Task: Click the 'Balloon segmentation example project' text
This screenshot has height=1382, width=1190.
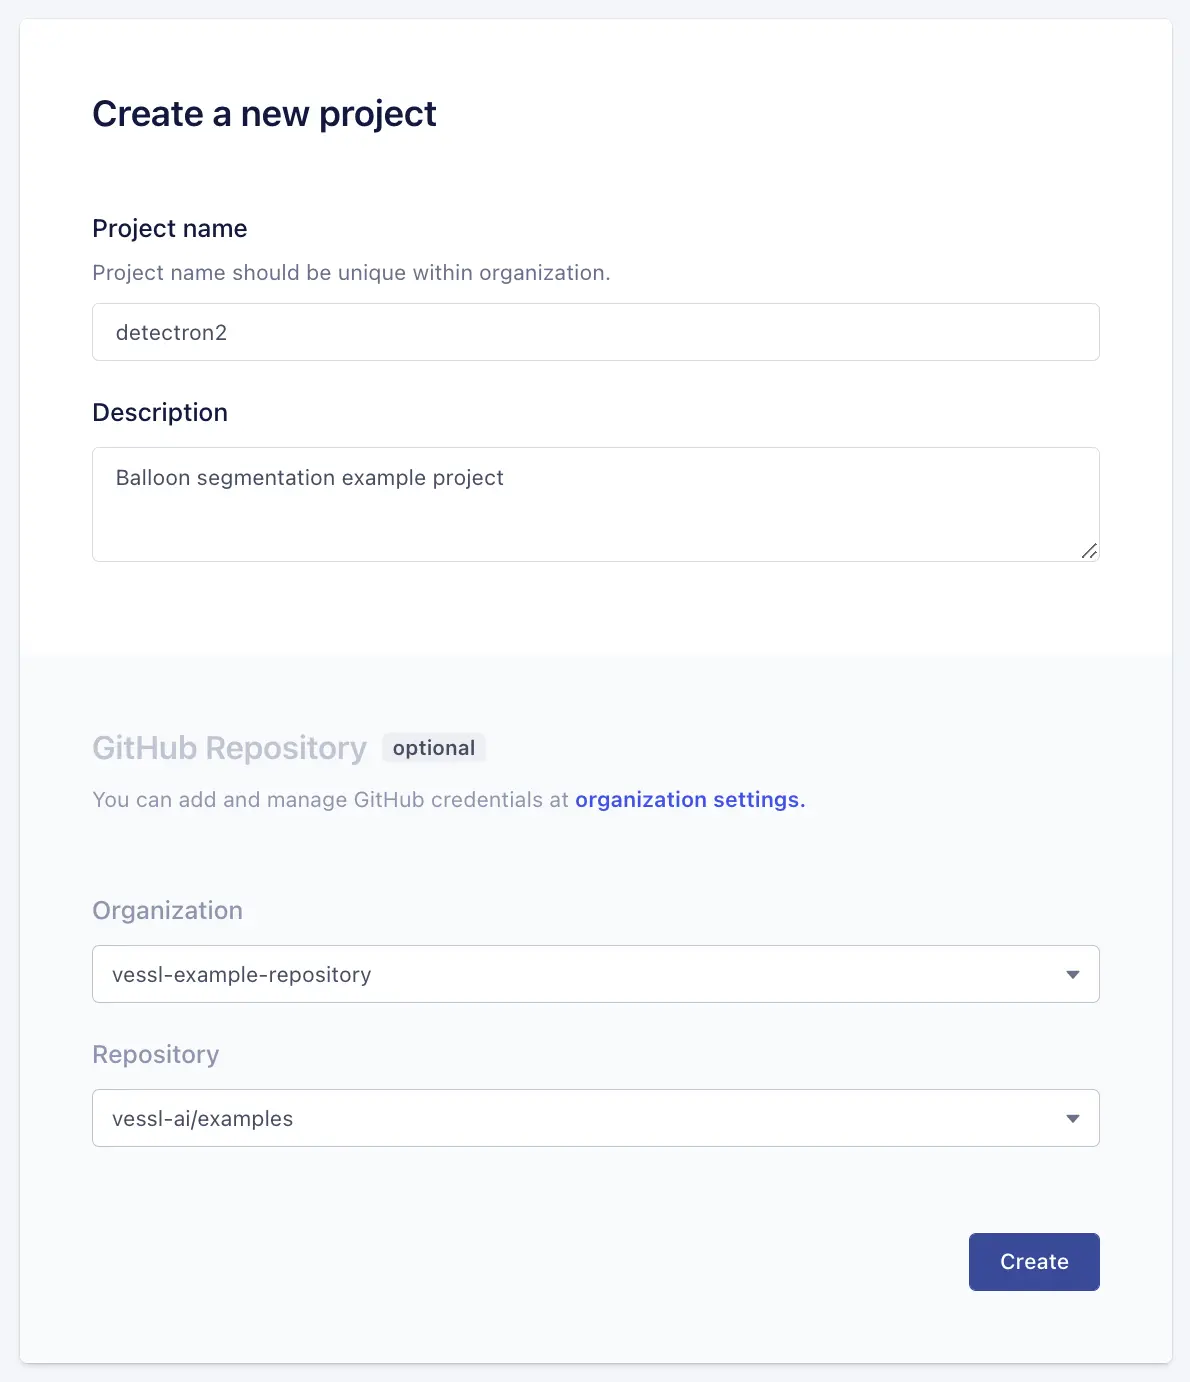Action: coord(310,478)
